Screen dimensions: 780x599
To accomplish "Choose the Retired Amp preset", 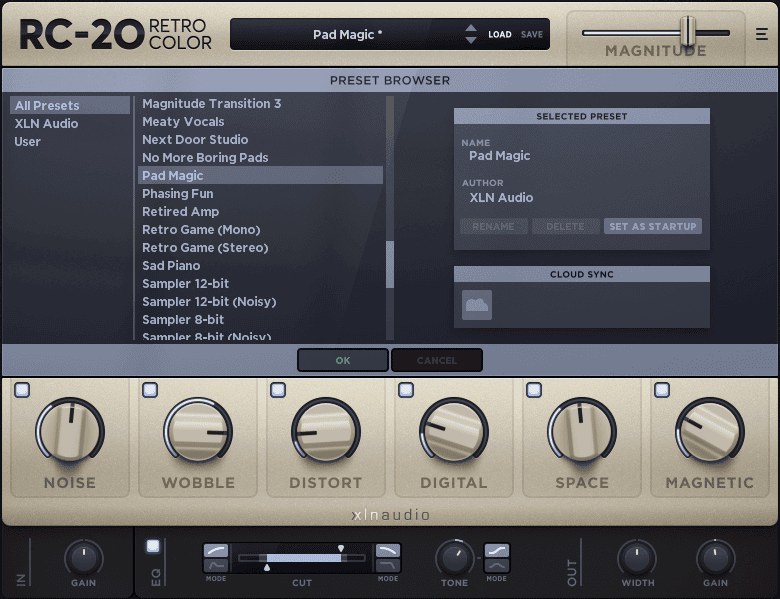I will pos(260,211).
